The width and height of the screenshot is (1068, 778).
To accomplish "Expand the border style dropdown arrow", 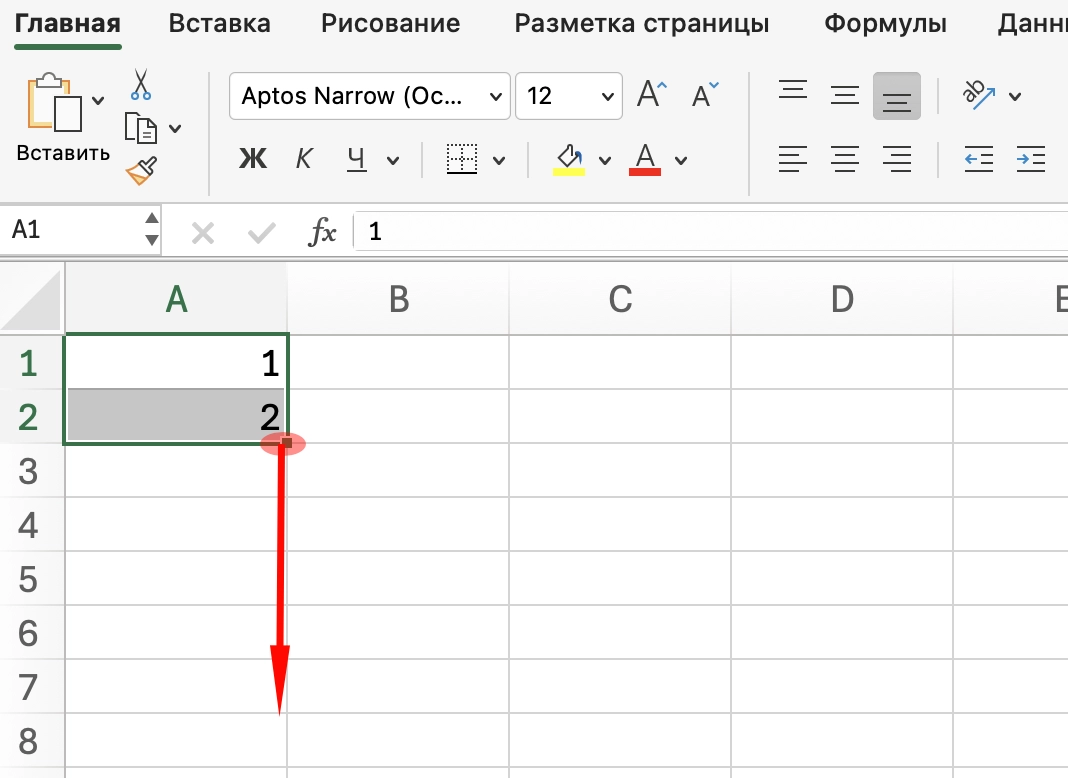I will point(500,159).
